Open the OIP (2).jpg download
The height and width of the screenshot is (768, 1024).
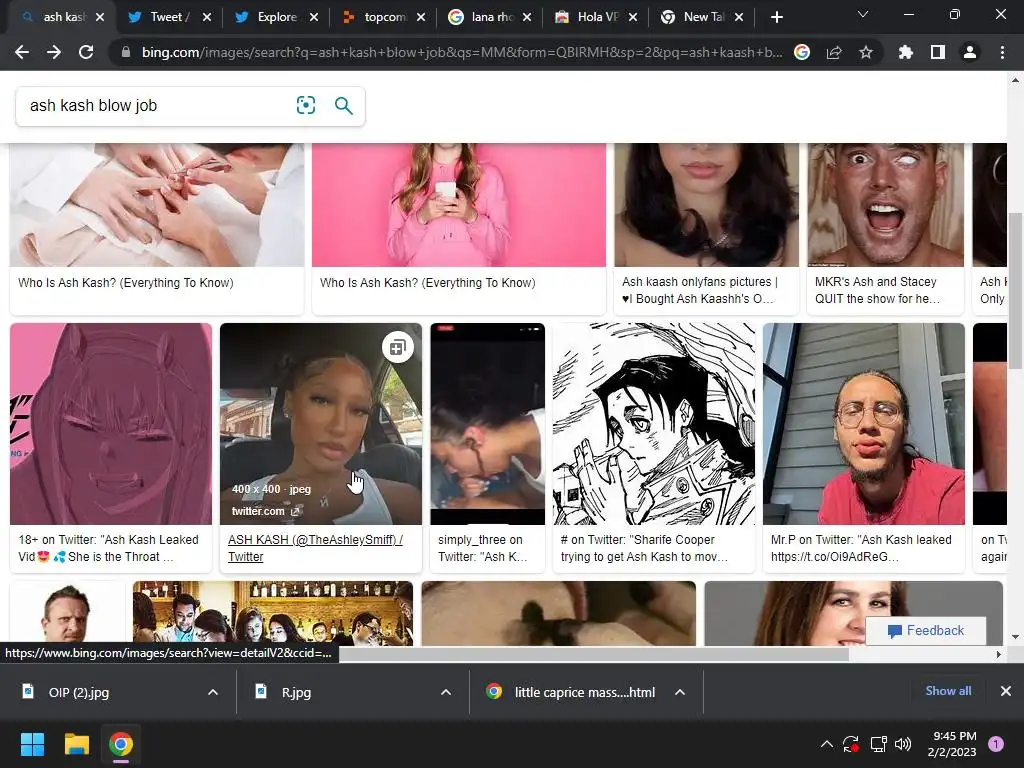click(78, 692)
